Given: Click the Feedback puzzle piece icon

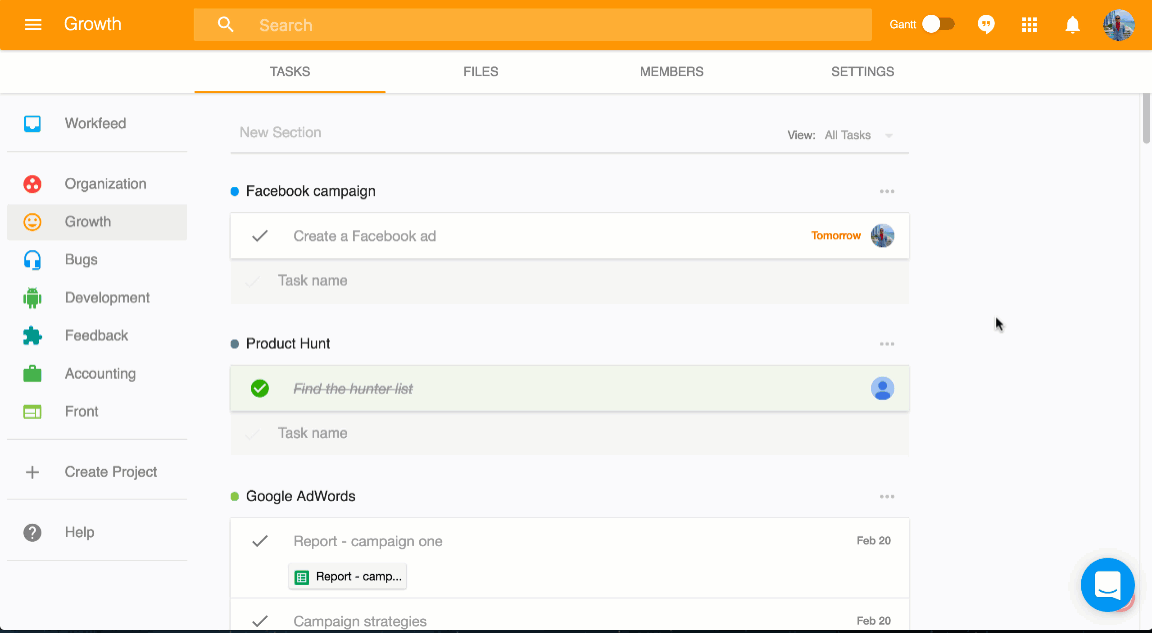Looking at the screenshot, I should click(x=32, y=336).
